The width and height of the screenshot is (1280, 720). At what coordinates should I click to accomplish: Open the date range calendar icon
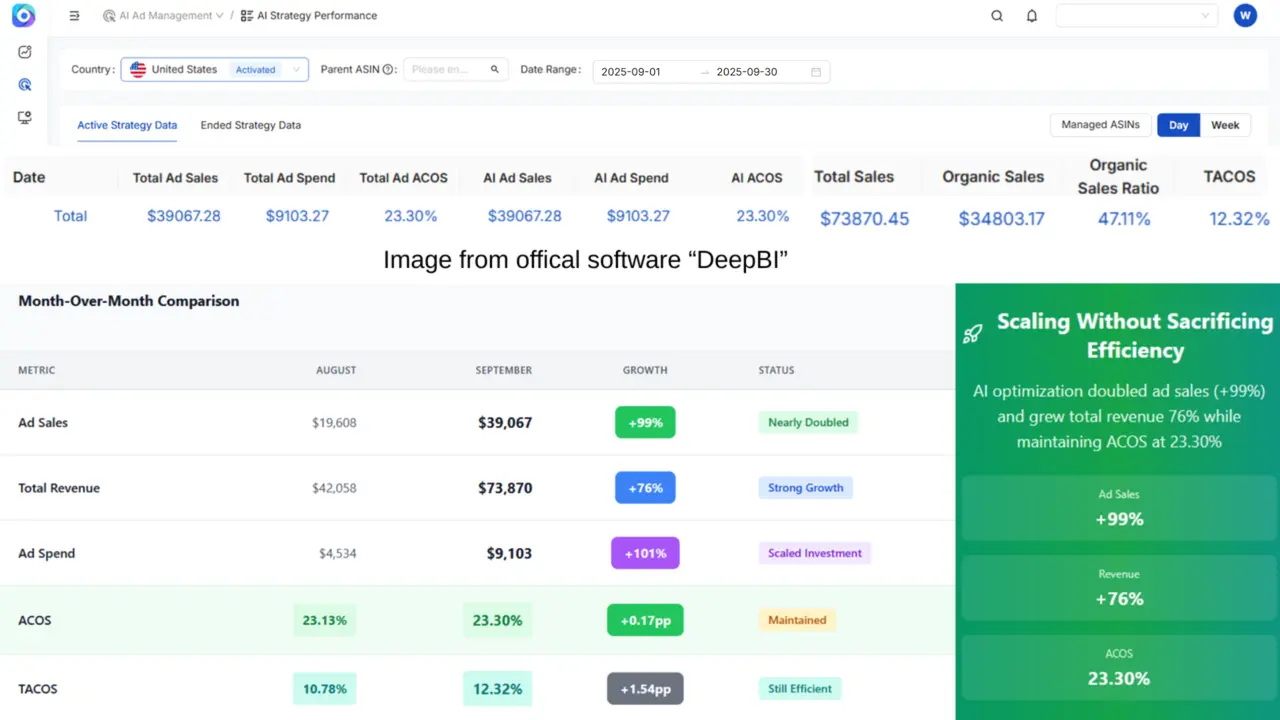tap(816, 72)
